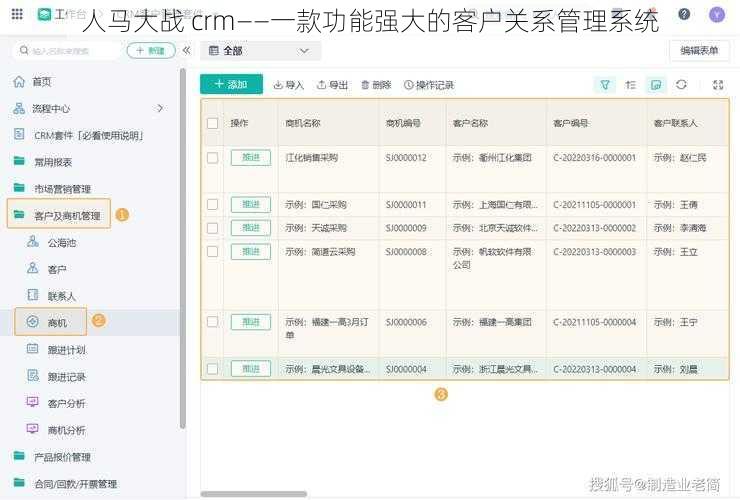Select 客户分析 dashboard in the sidebar

click(66, 404)
